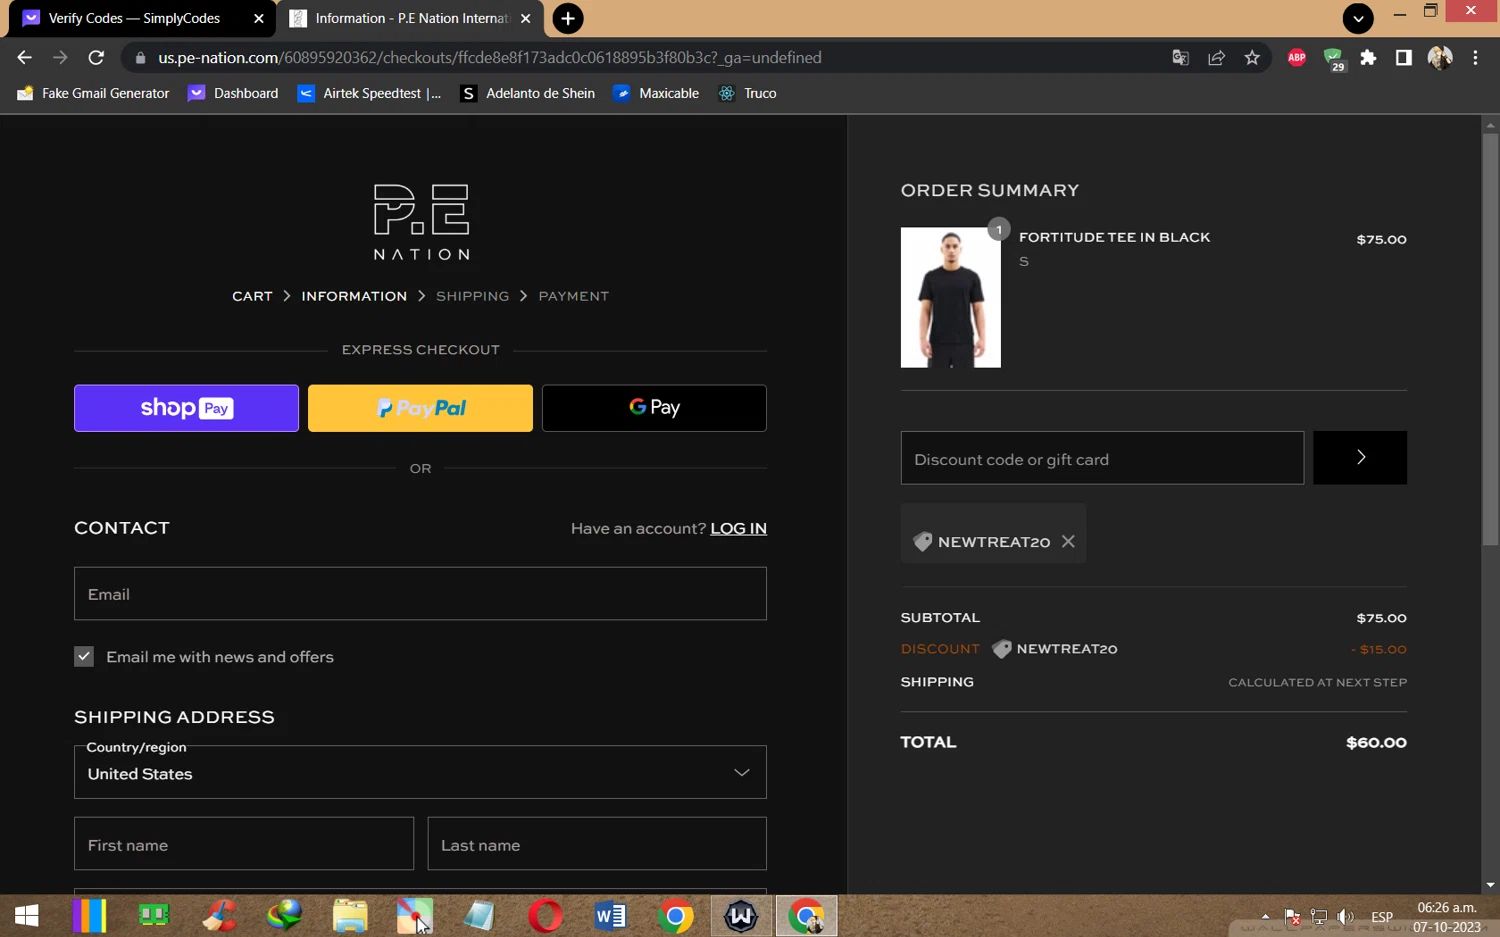Click the First name field
The height and width of the screenshot is (937, 1500).
click(244, 844)
